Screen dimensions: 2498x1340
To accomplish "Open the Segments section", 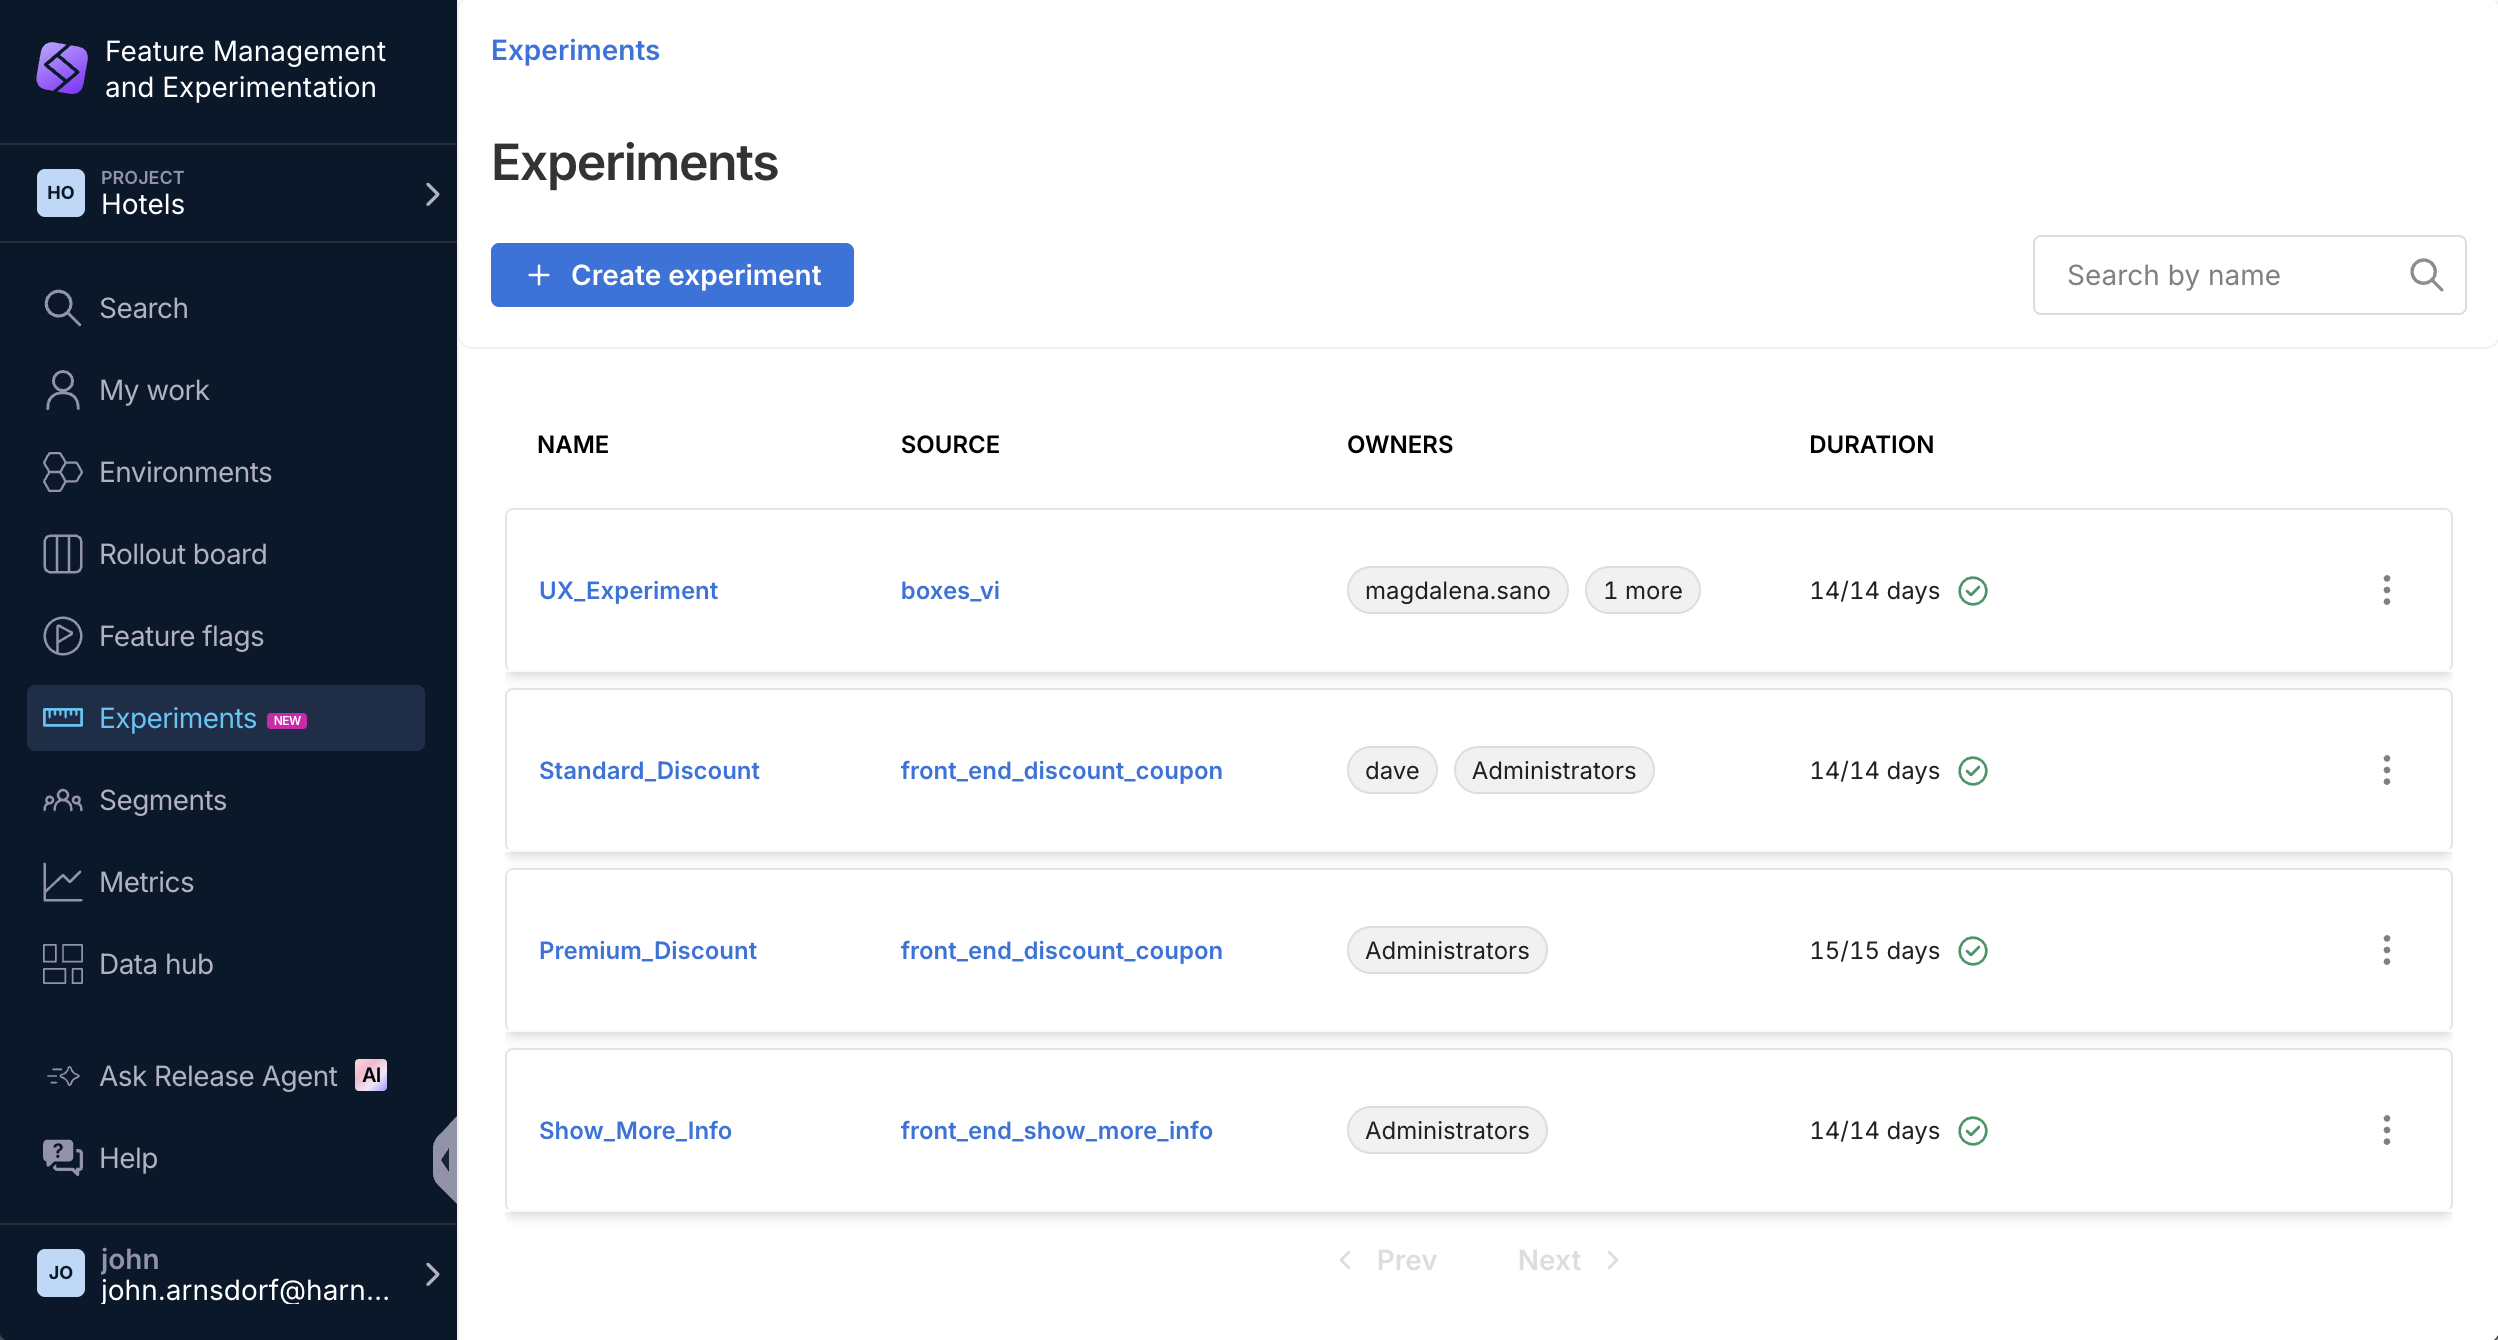I will [x=162, y=800].
